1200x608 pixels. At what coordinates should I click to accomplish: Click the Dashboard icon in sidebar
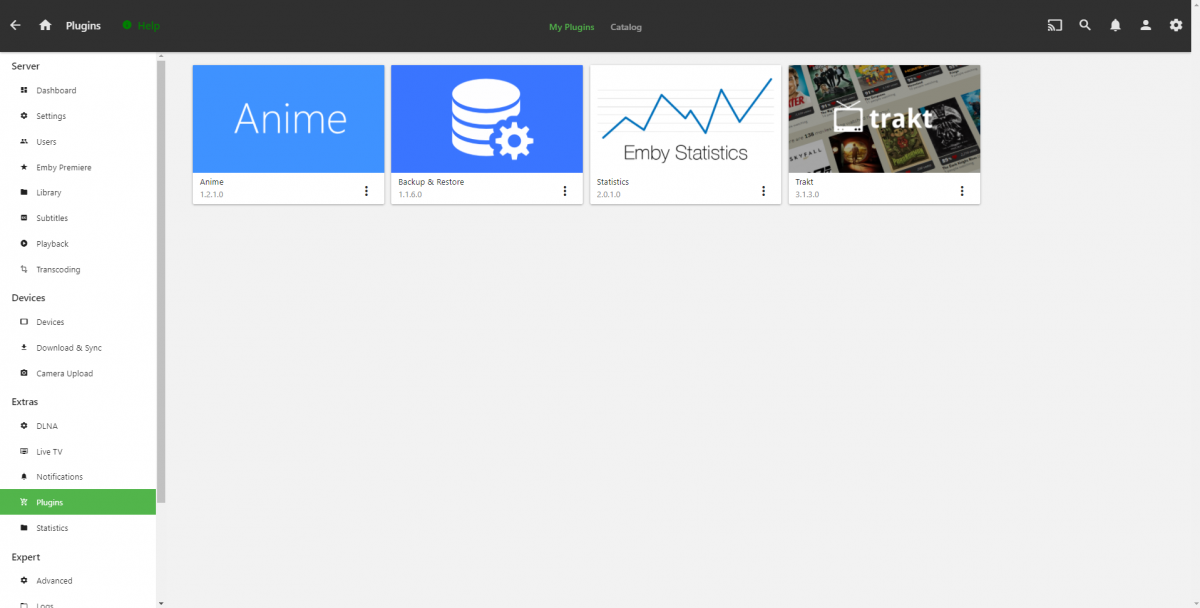tap(24, 90)
